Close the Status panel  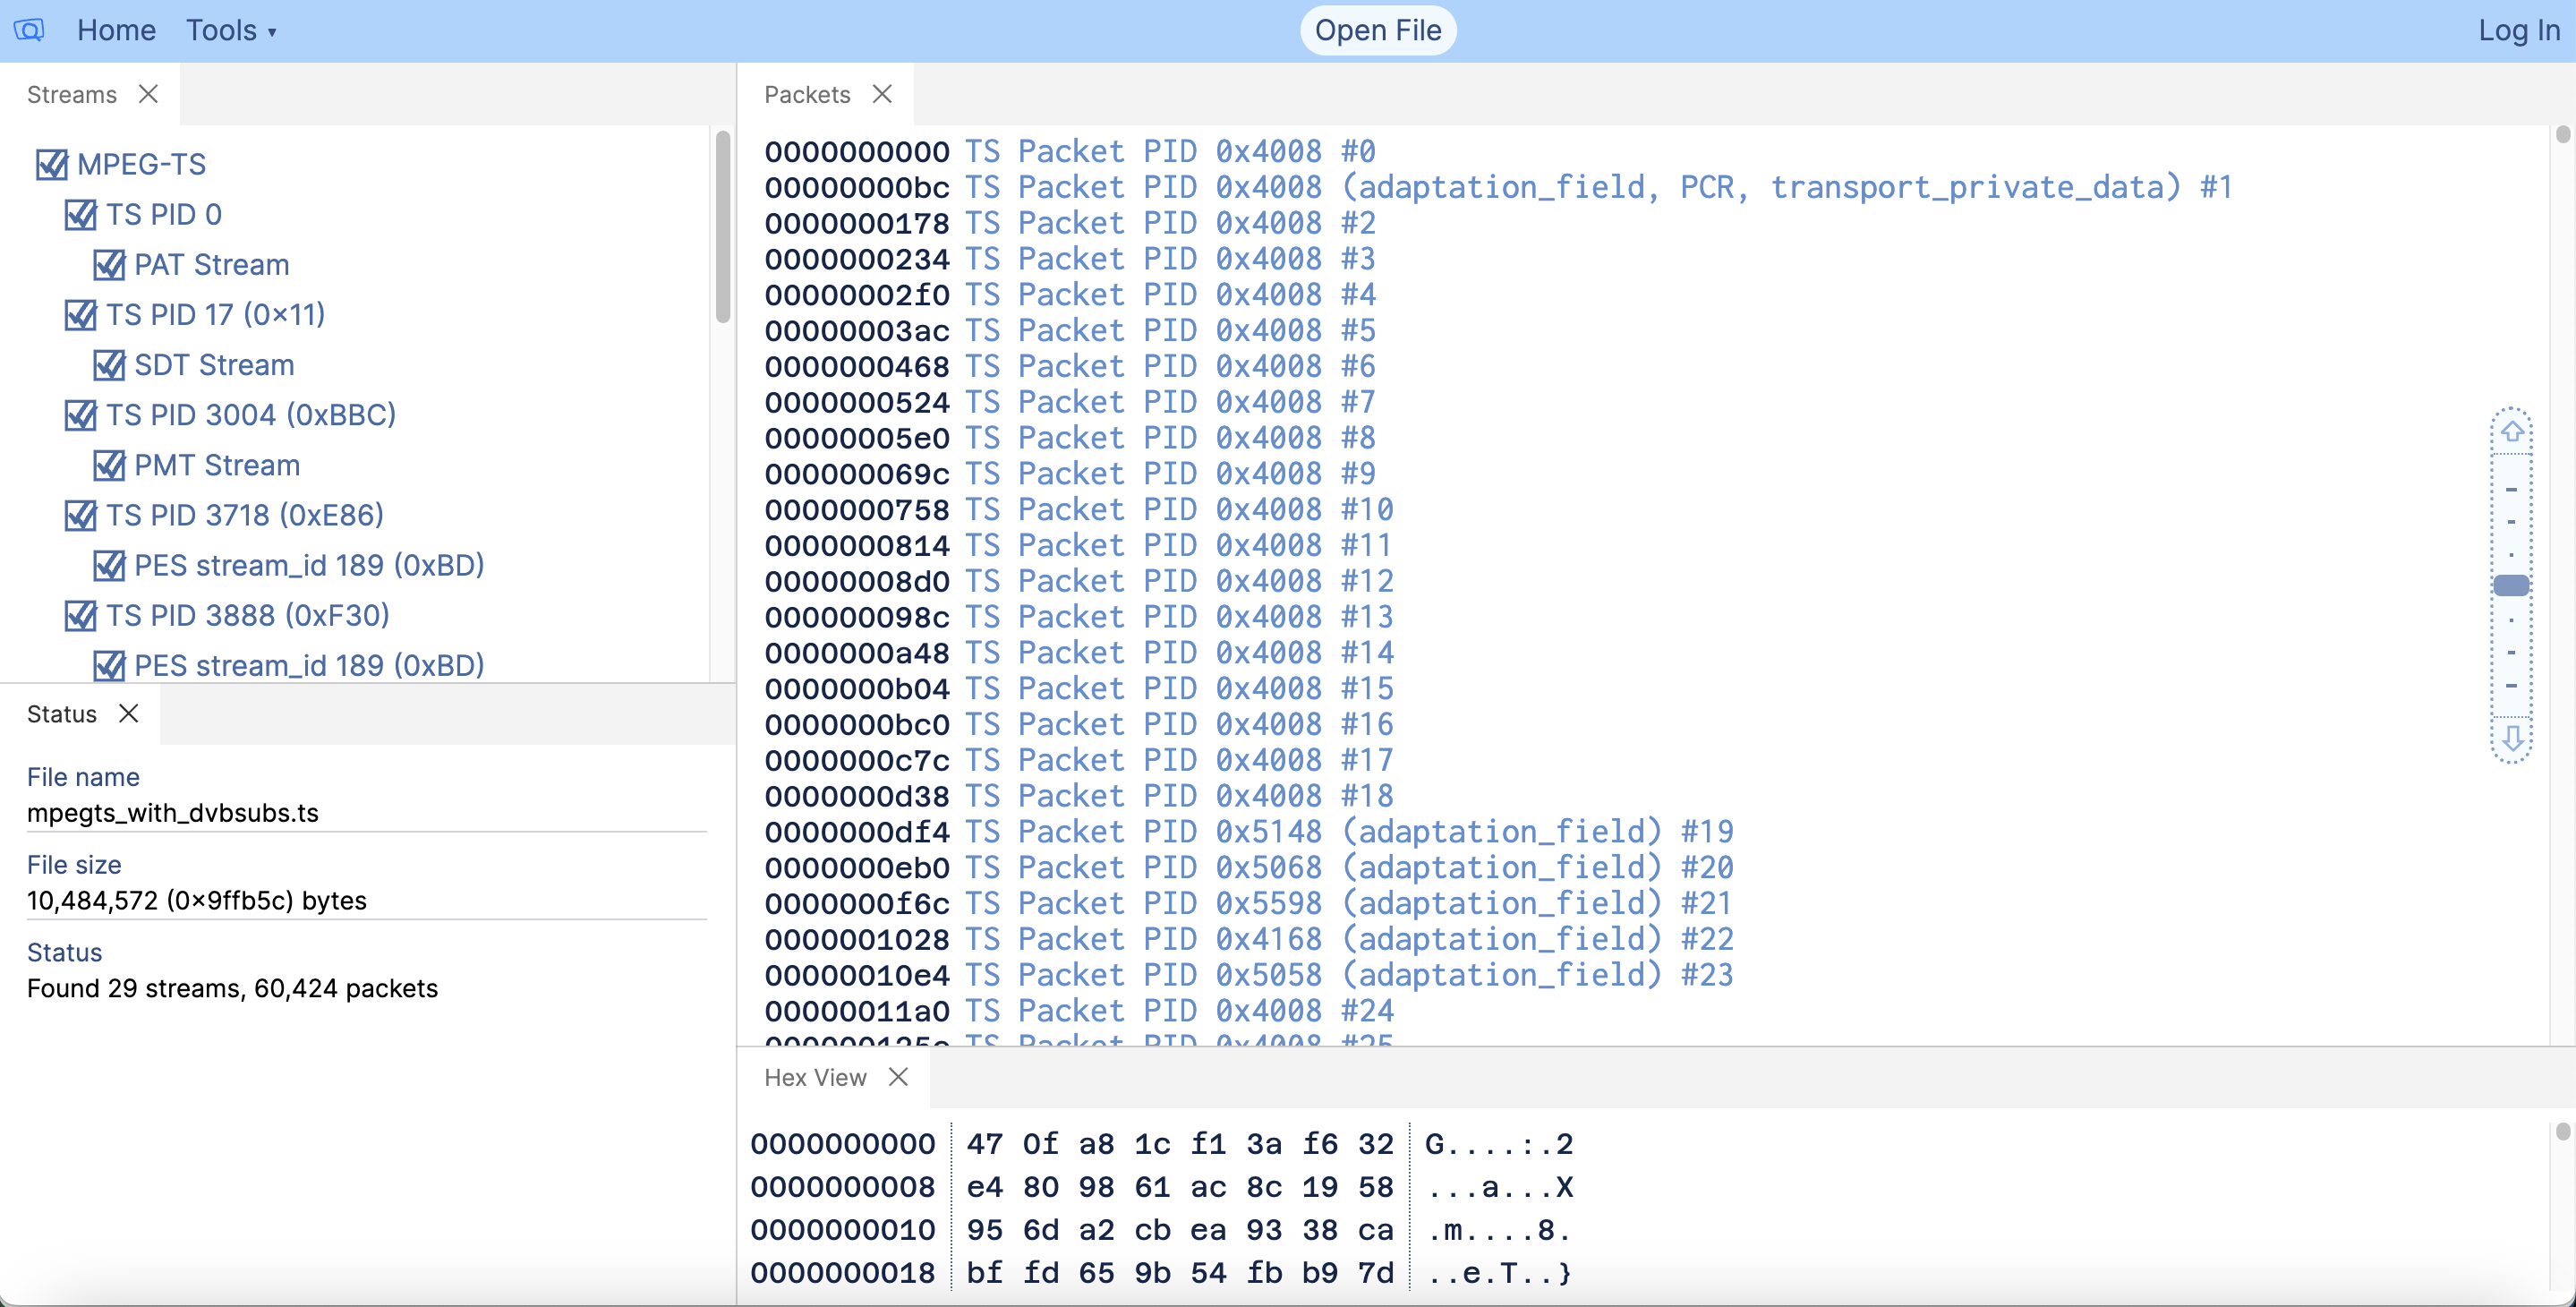(x=129, y=713)
